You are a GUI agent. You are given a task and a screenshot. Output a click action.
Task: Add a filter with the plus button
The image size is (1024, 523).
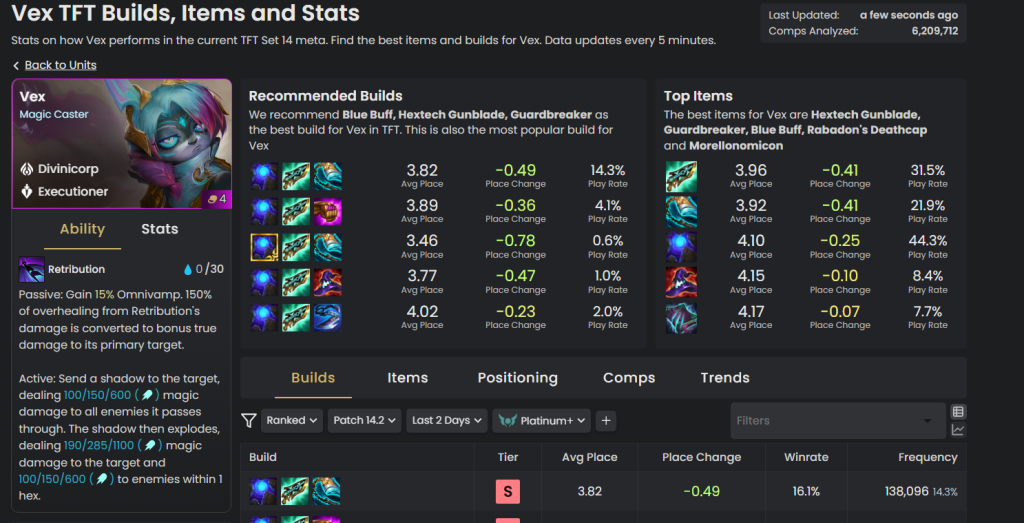click(x=605, y=420)
